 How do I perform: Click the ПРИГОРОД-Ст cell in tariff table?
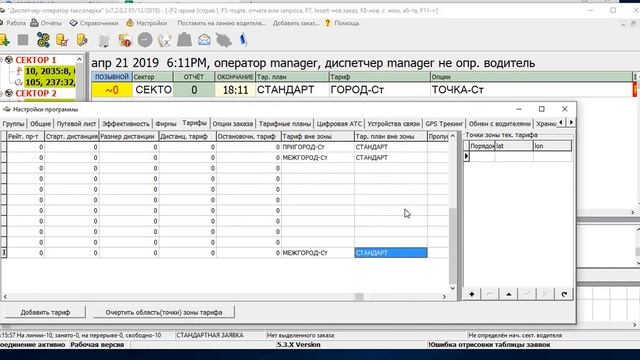[x=318, y=147]
